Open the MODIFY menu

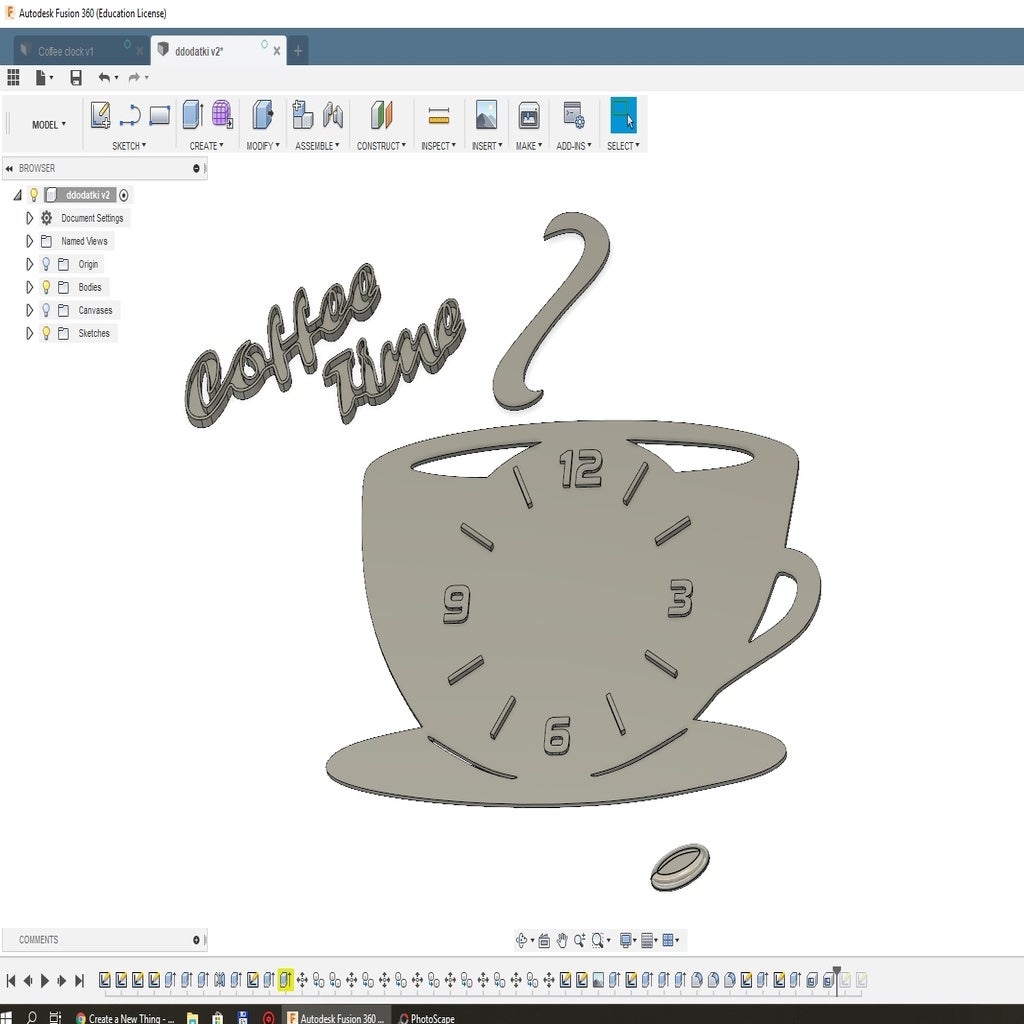pos(263,146)
